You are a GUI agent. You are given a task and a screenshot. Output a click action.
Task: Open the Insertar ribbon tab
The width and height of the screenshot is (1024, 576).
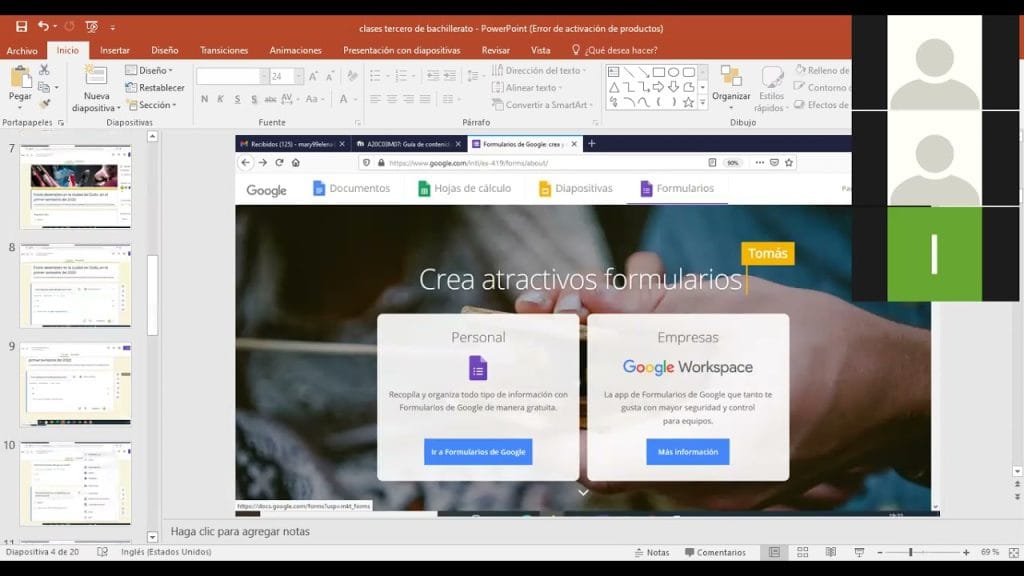point(115,50)
